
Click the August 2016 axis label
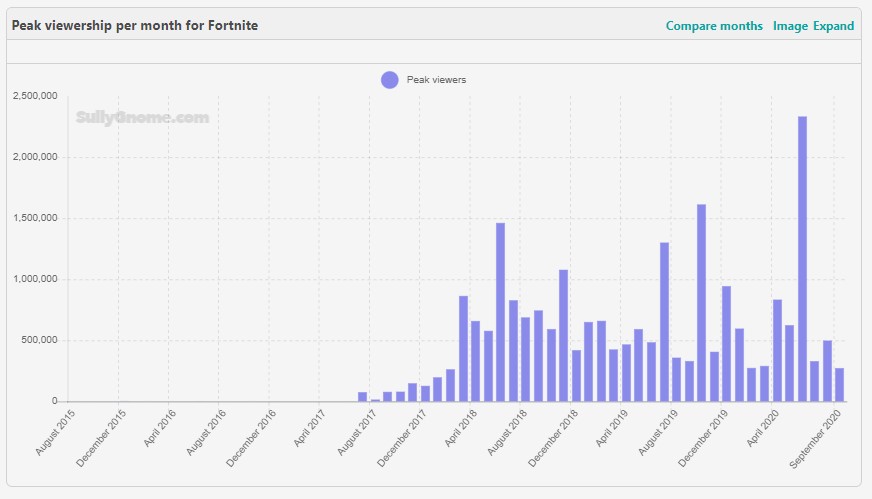206,433
